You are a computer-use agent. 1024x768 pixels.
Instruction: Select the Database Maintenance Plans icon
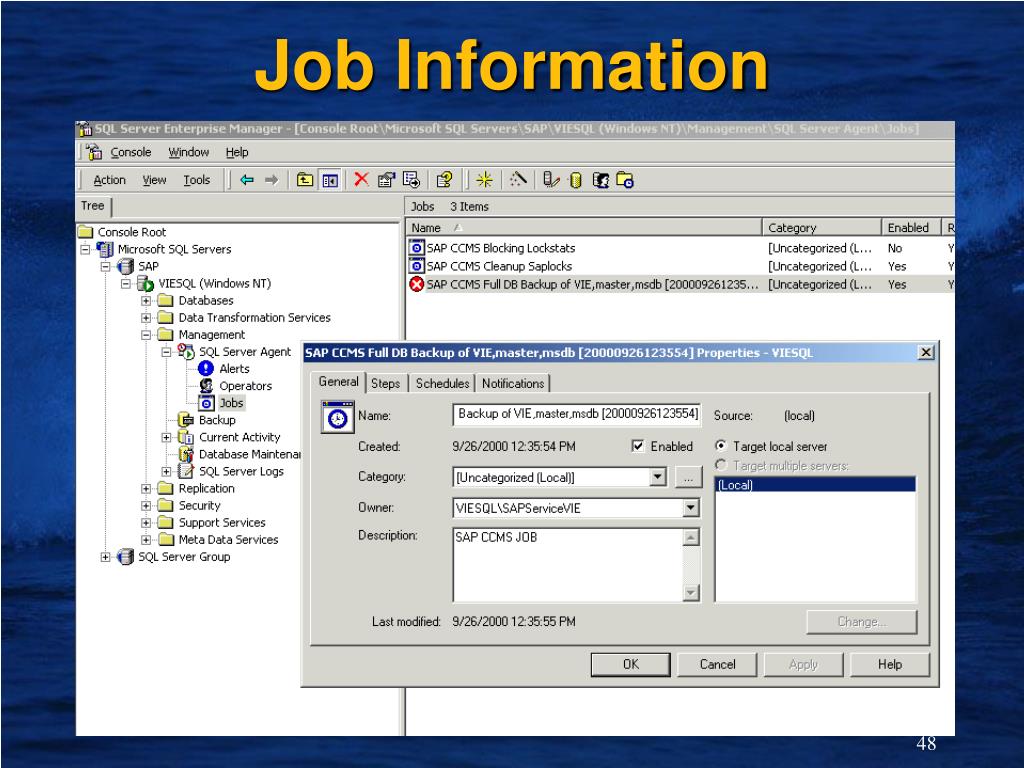(x=185, y=454)
